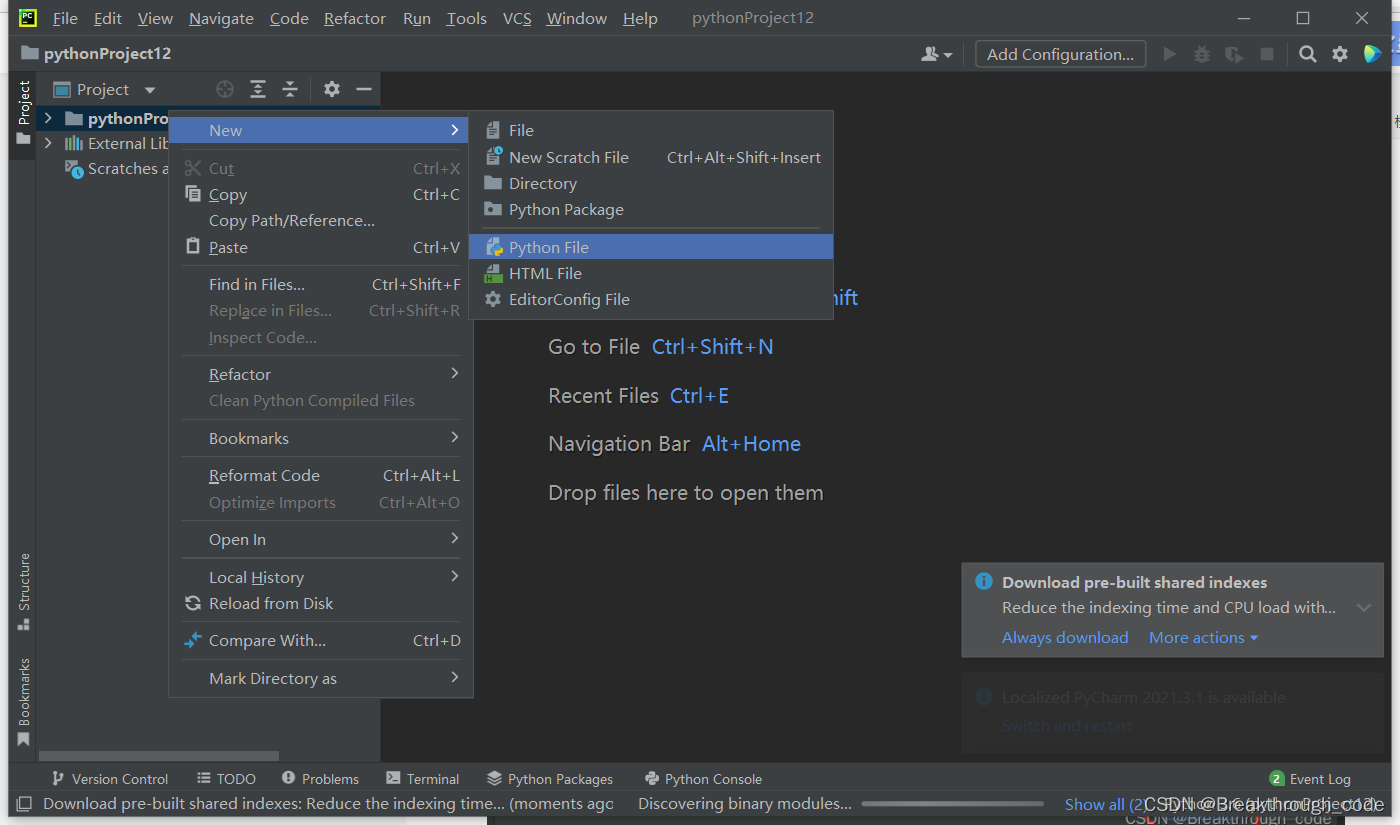Choose Reformat Code in context menu

[x=321, y=475]
